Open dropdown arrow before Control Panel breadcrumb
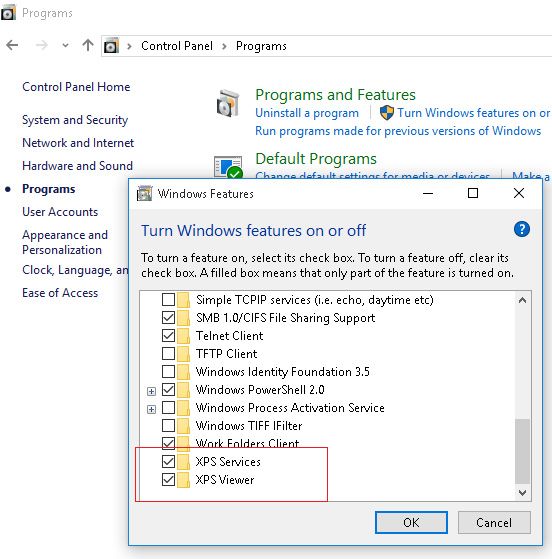This screenshot has width=552, height=559. pos(129,46)
